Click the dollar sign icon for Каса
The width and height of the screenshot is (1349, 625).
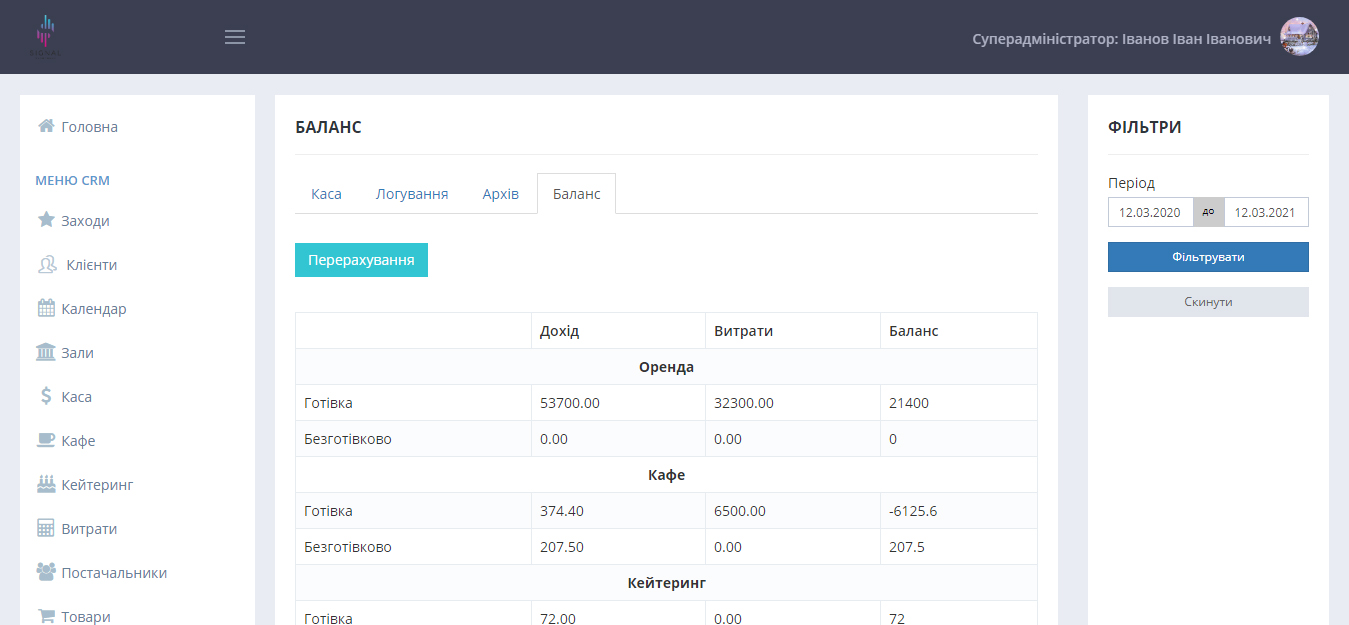point(46,396)
